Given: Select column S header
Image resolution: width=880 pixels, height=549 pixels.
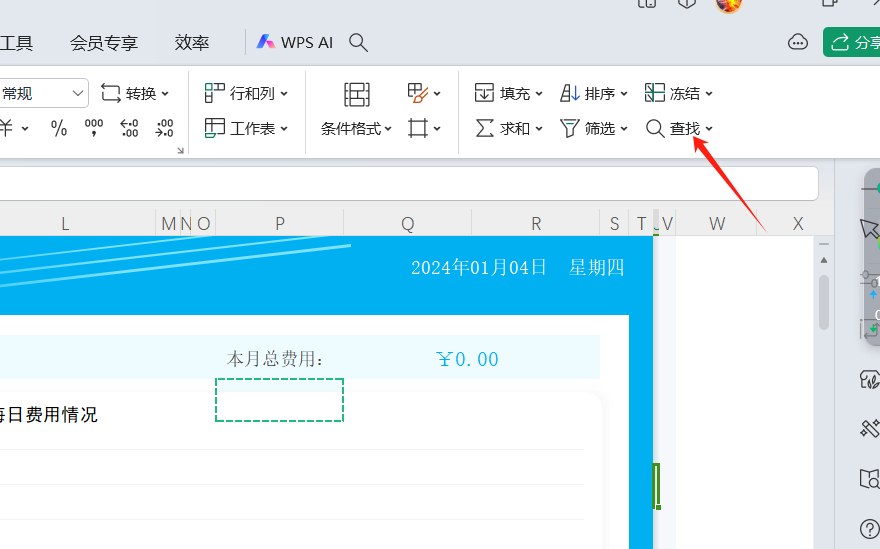Looking at the screenshot, I should 615,223.
